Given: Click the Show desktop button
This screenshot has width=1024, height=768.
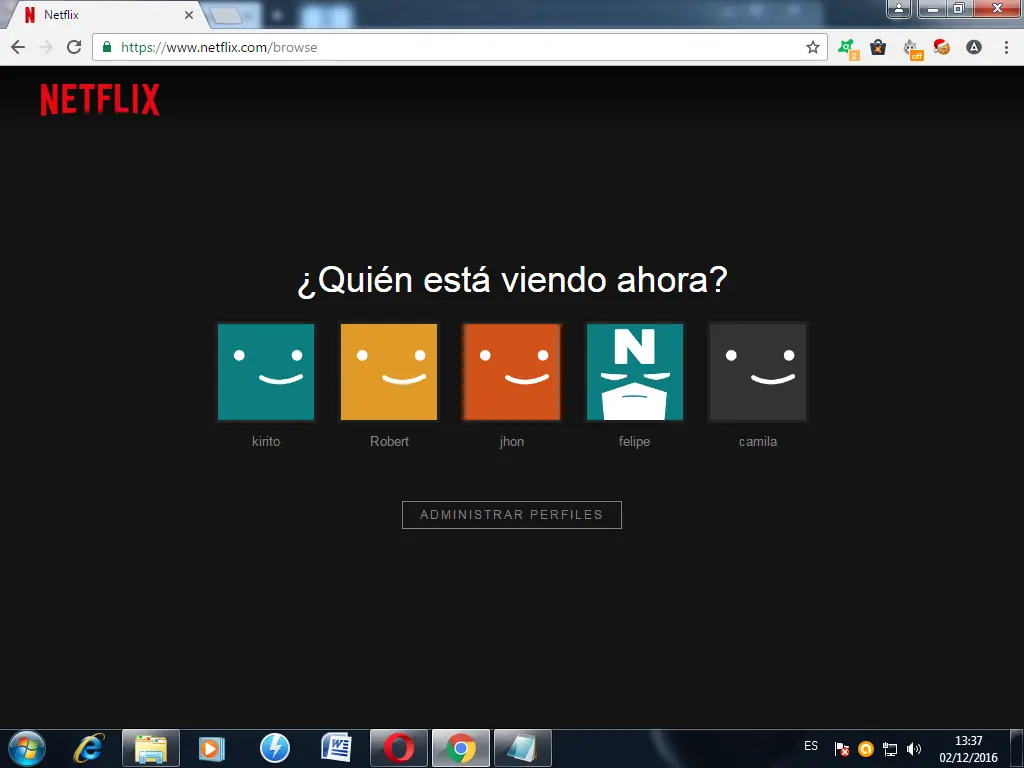Looking at the screenshot, I should pos(1017,748).
